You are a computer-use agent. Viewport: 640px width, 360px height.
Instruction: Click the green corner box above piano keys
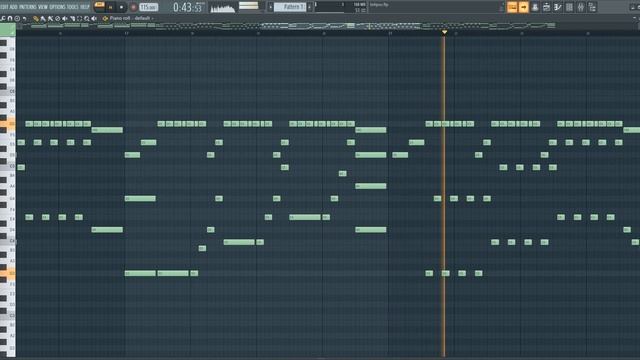[8, 30]
